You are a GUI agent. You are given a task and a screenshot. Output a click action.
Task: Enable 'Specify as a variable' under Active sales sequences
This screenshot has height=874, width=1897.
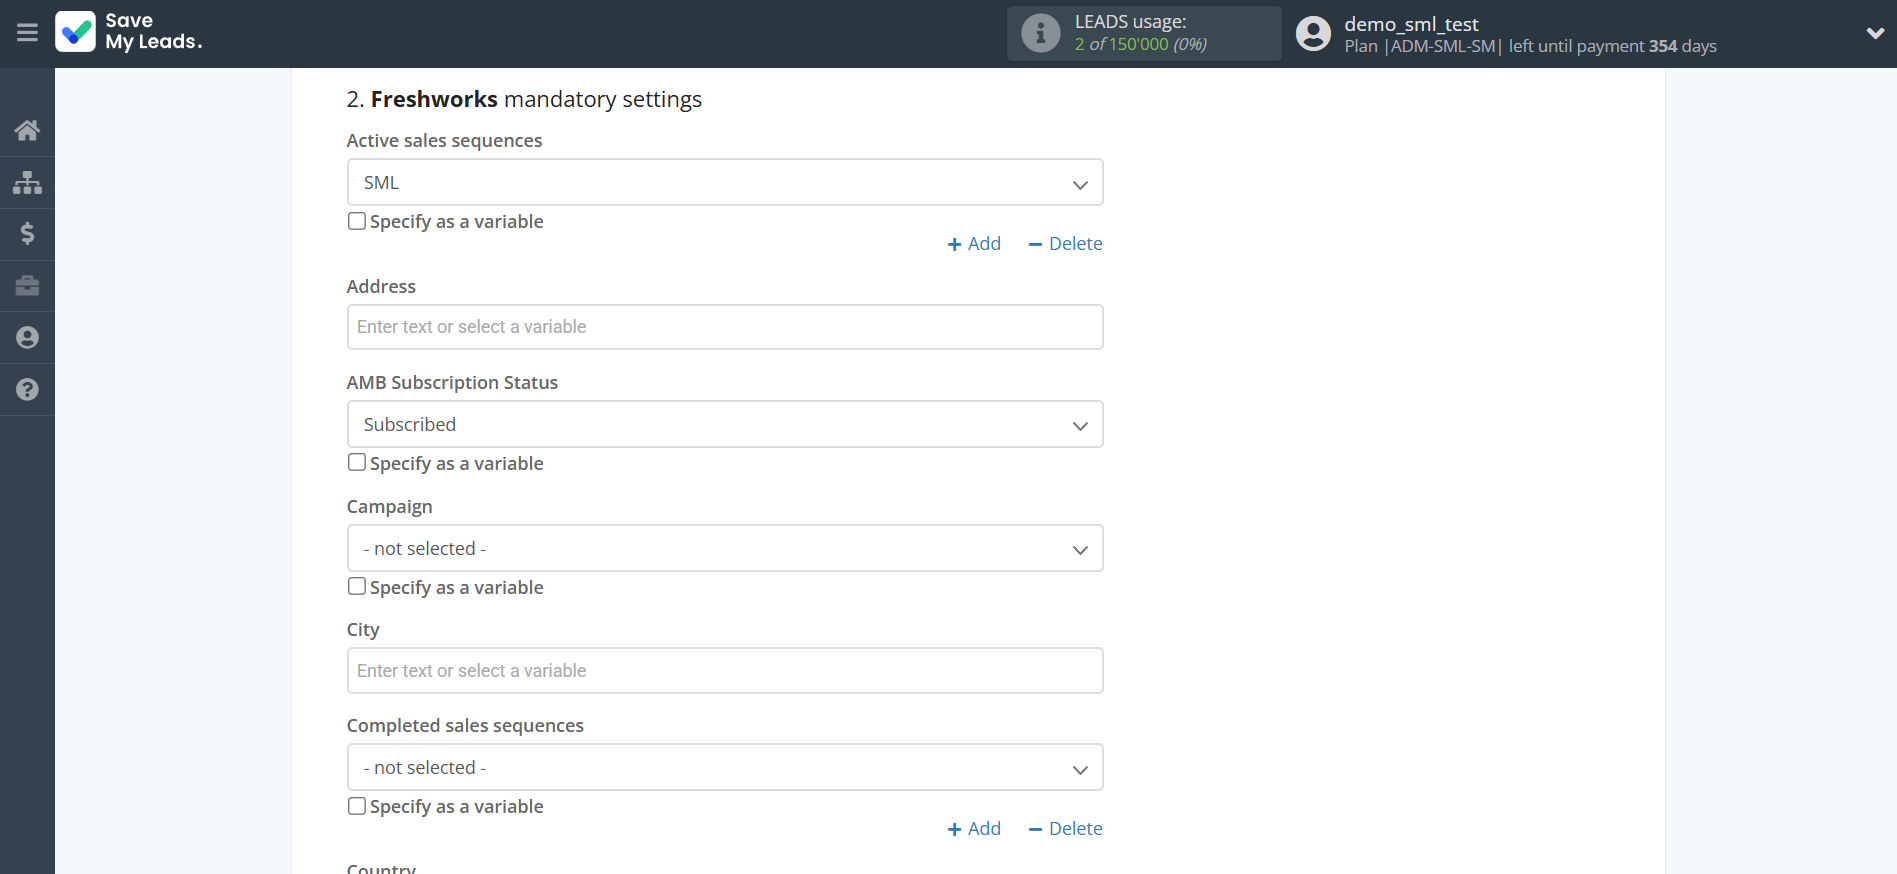357,221
